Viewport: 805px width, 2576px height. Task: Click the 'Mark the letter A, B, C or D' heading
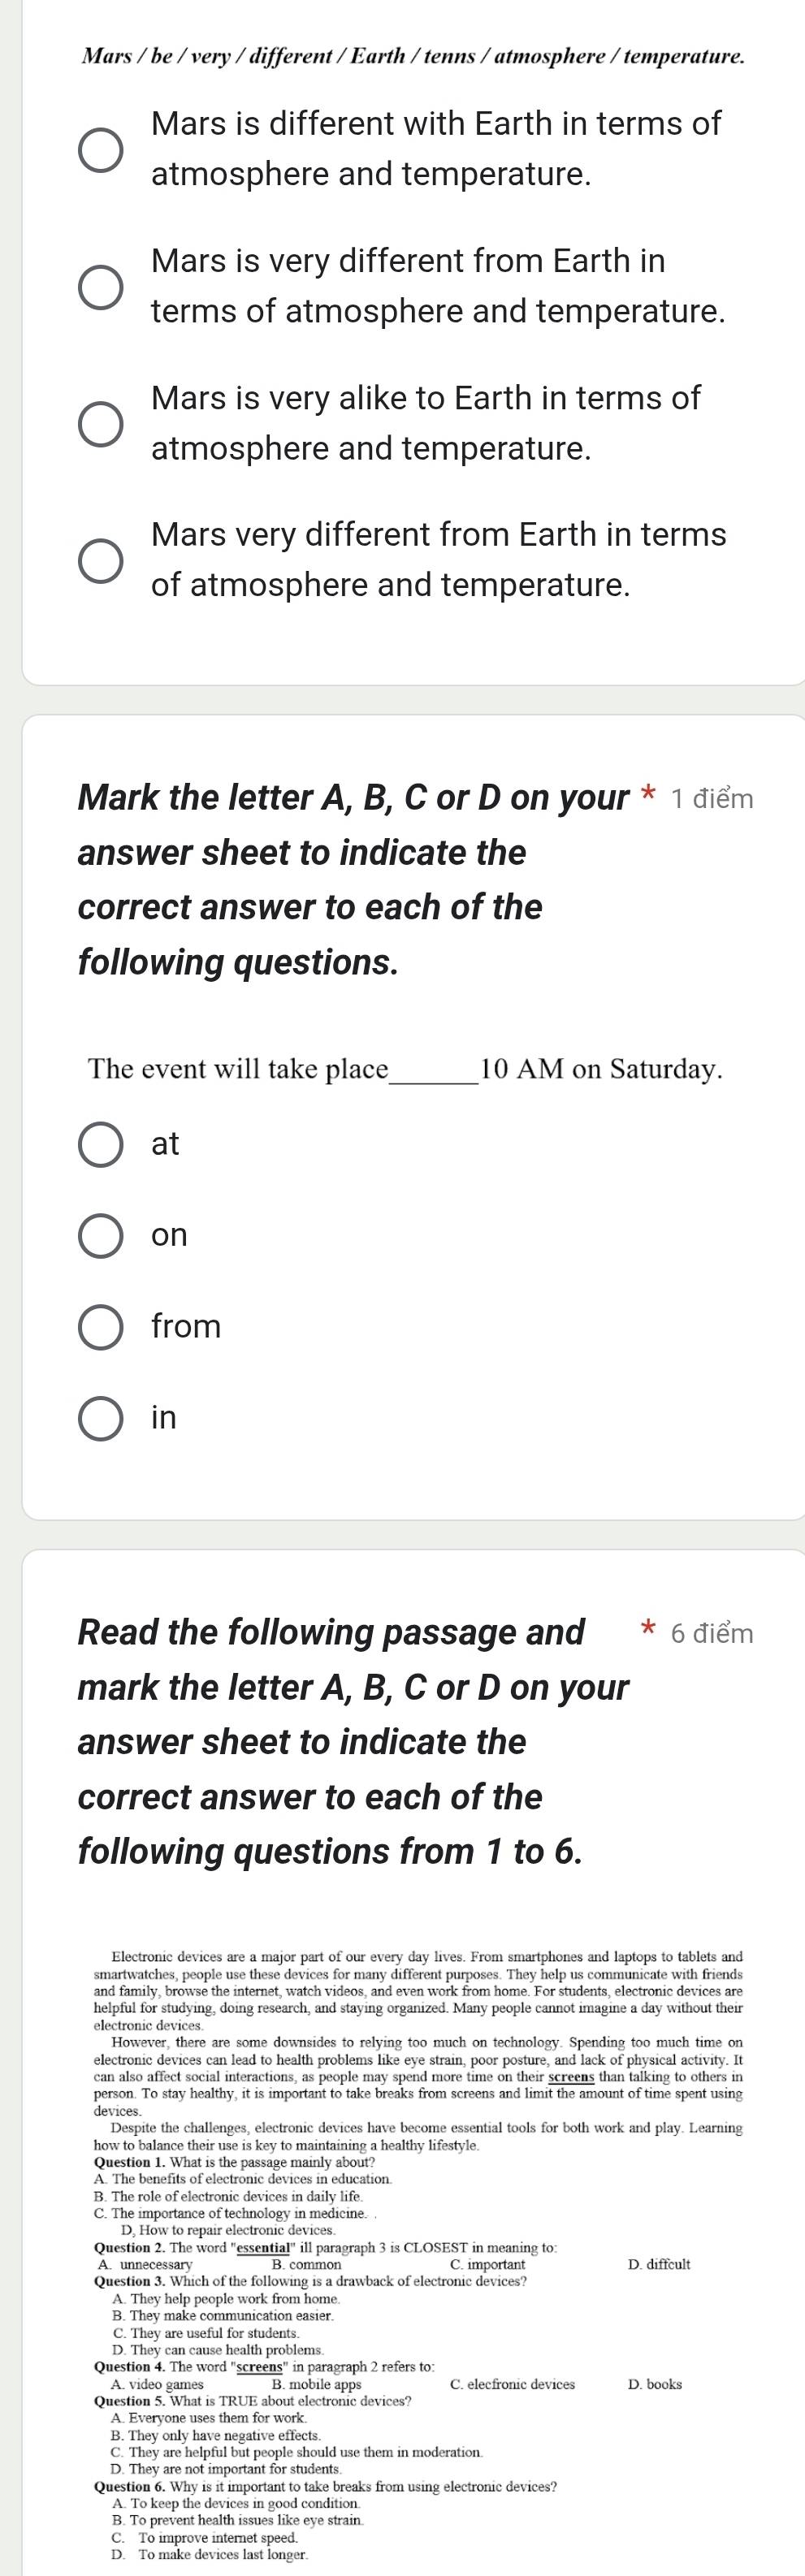(353, 880)
